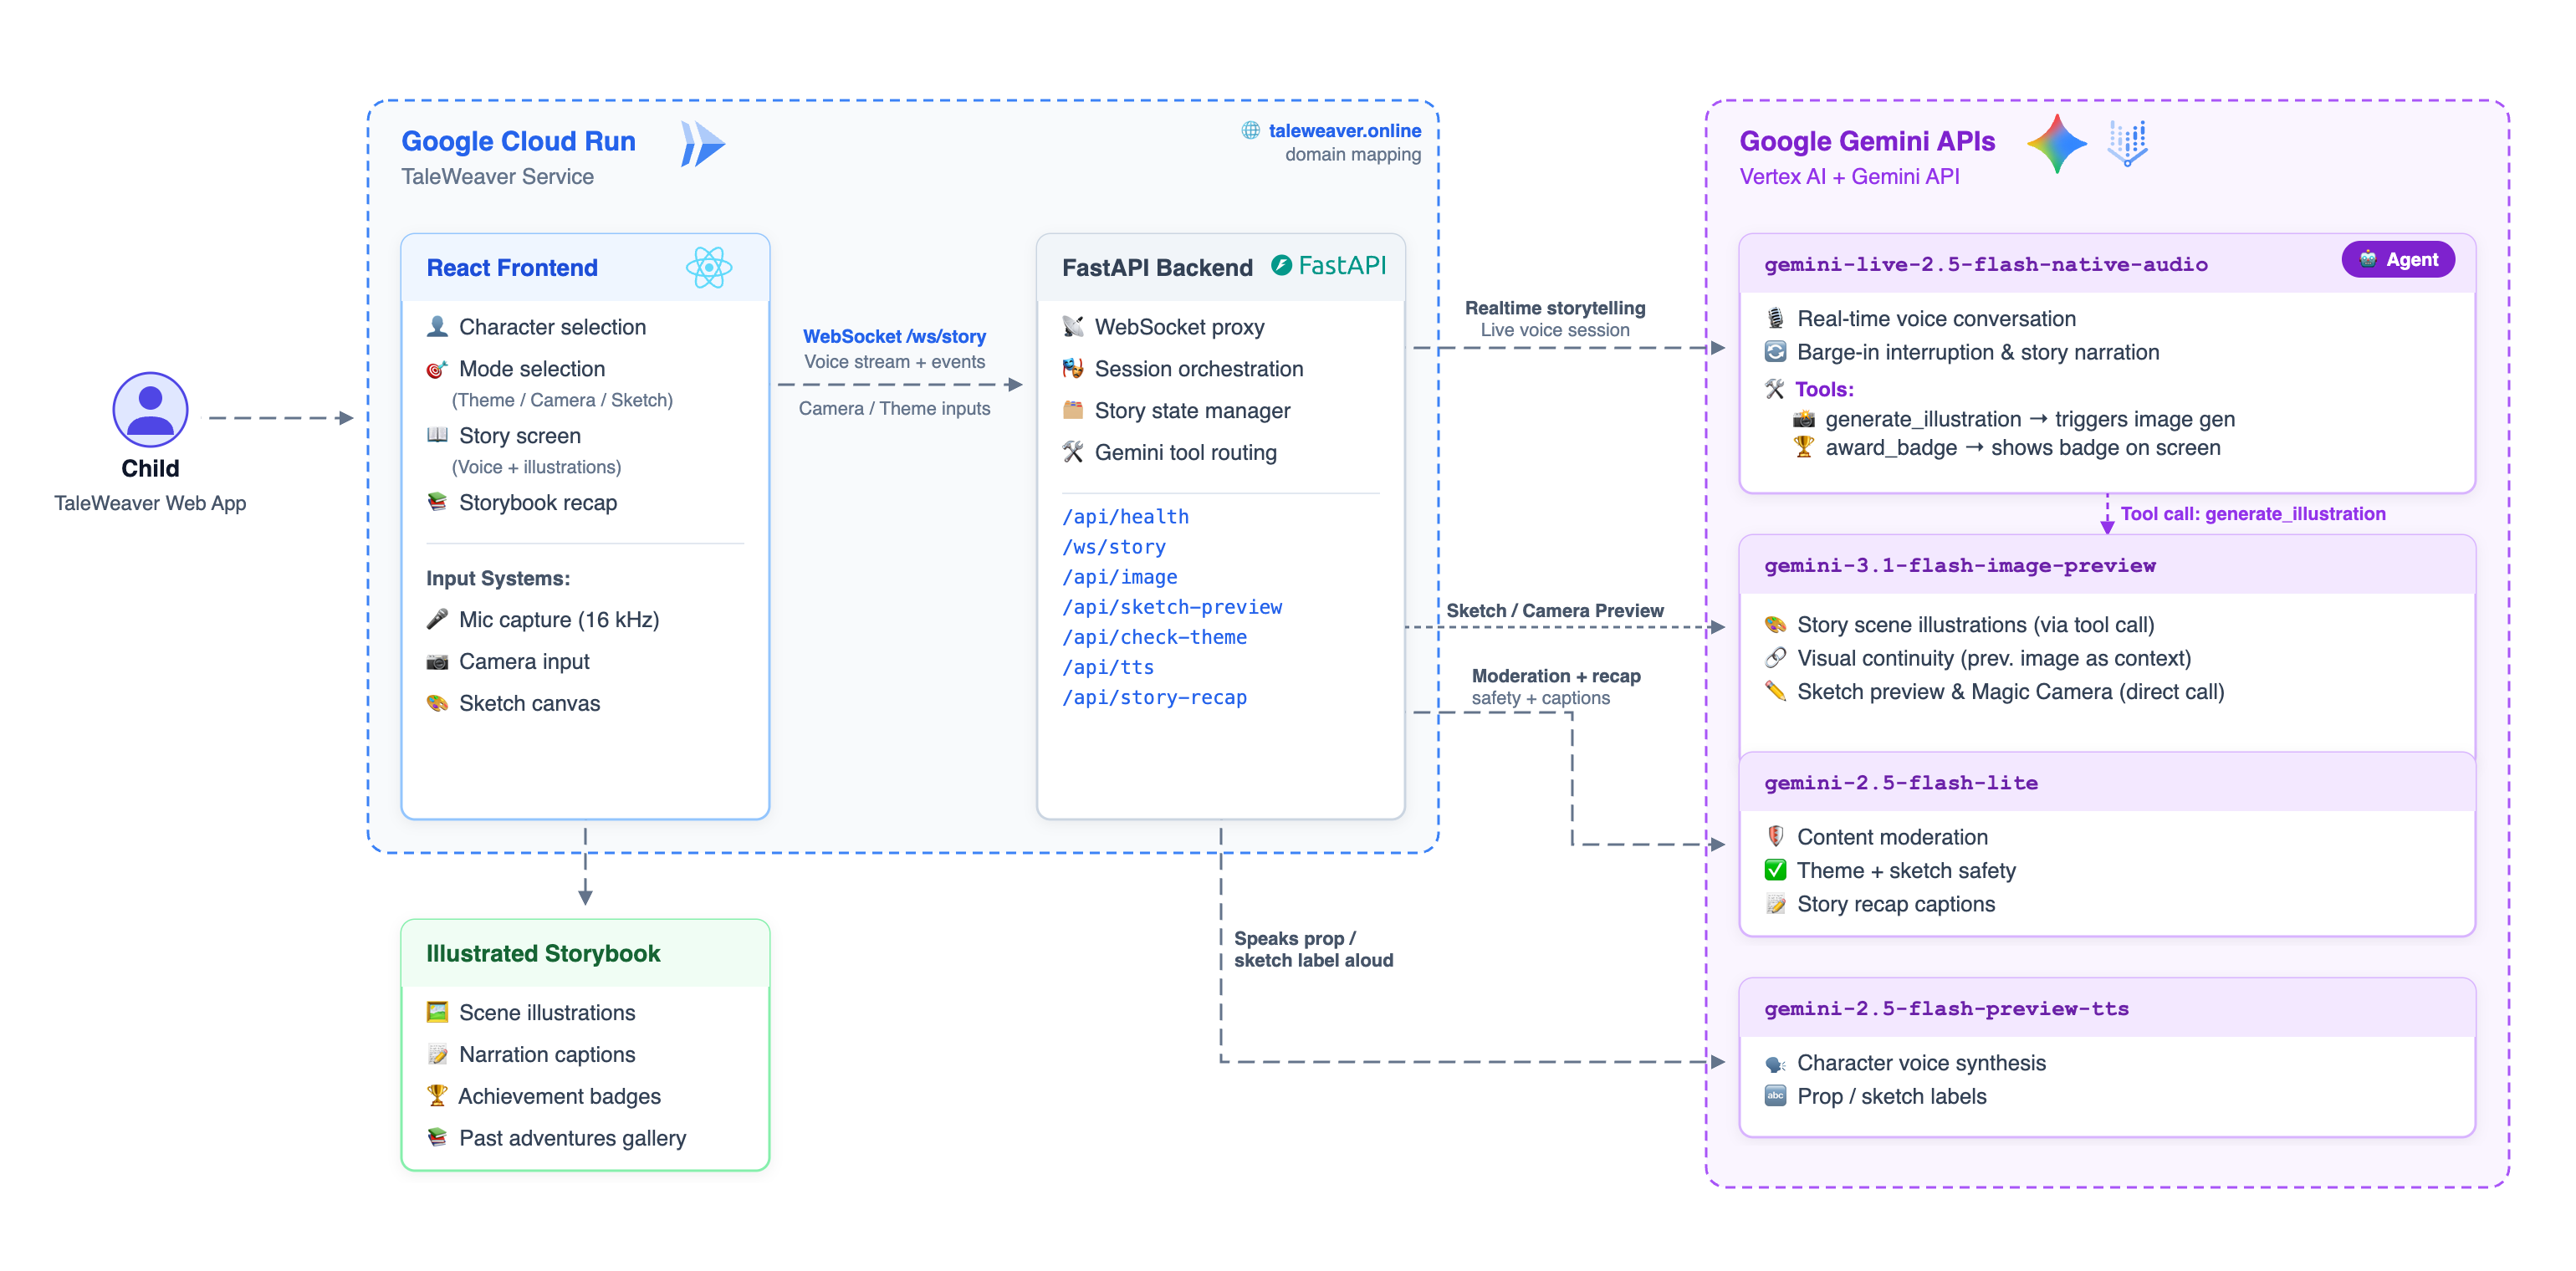This screenshot has height=1271, width=2576.
Task: Click camera icon next to Camera input
Action: coord(437,662)
